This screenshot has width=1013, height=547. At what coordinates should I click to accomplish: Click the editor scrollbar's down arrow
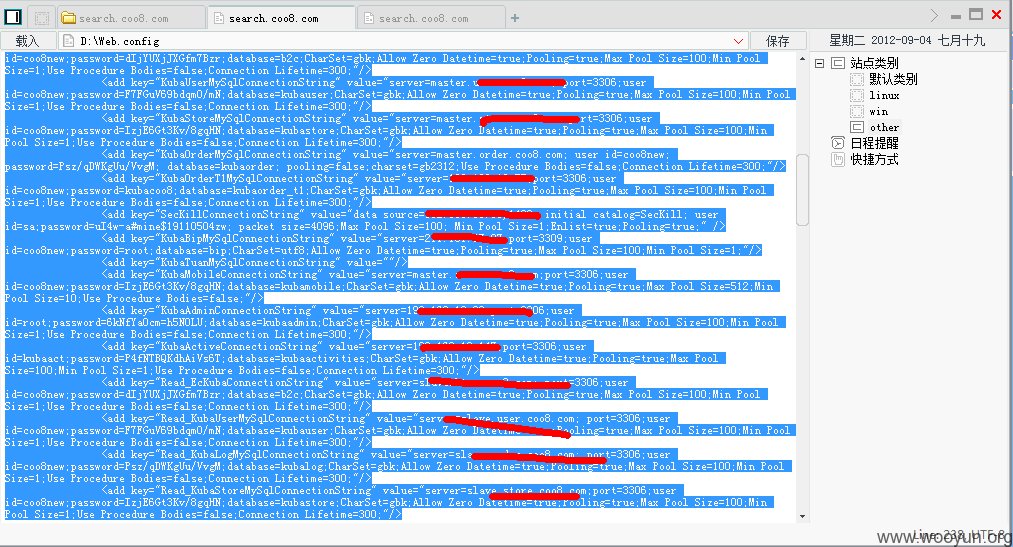(x=802, y=517)
